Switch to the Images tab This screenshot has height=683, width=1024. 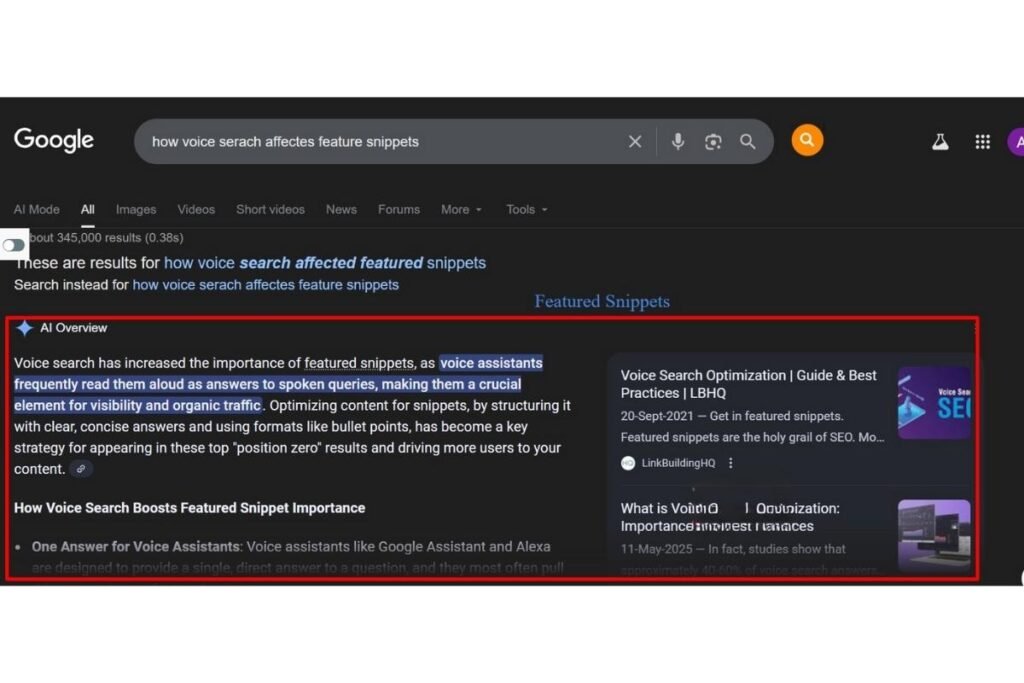(x=135, y=209)
